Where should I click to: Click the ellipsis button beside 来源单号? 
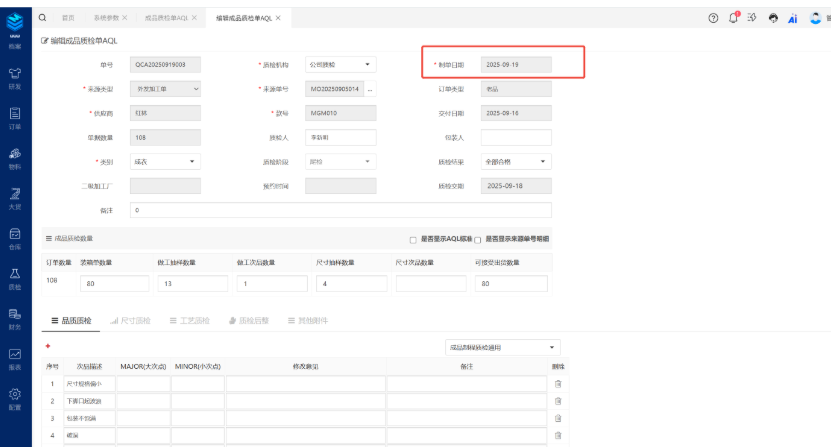click(x=371, y=89)
